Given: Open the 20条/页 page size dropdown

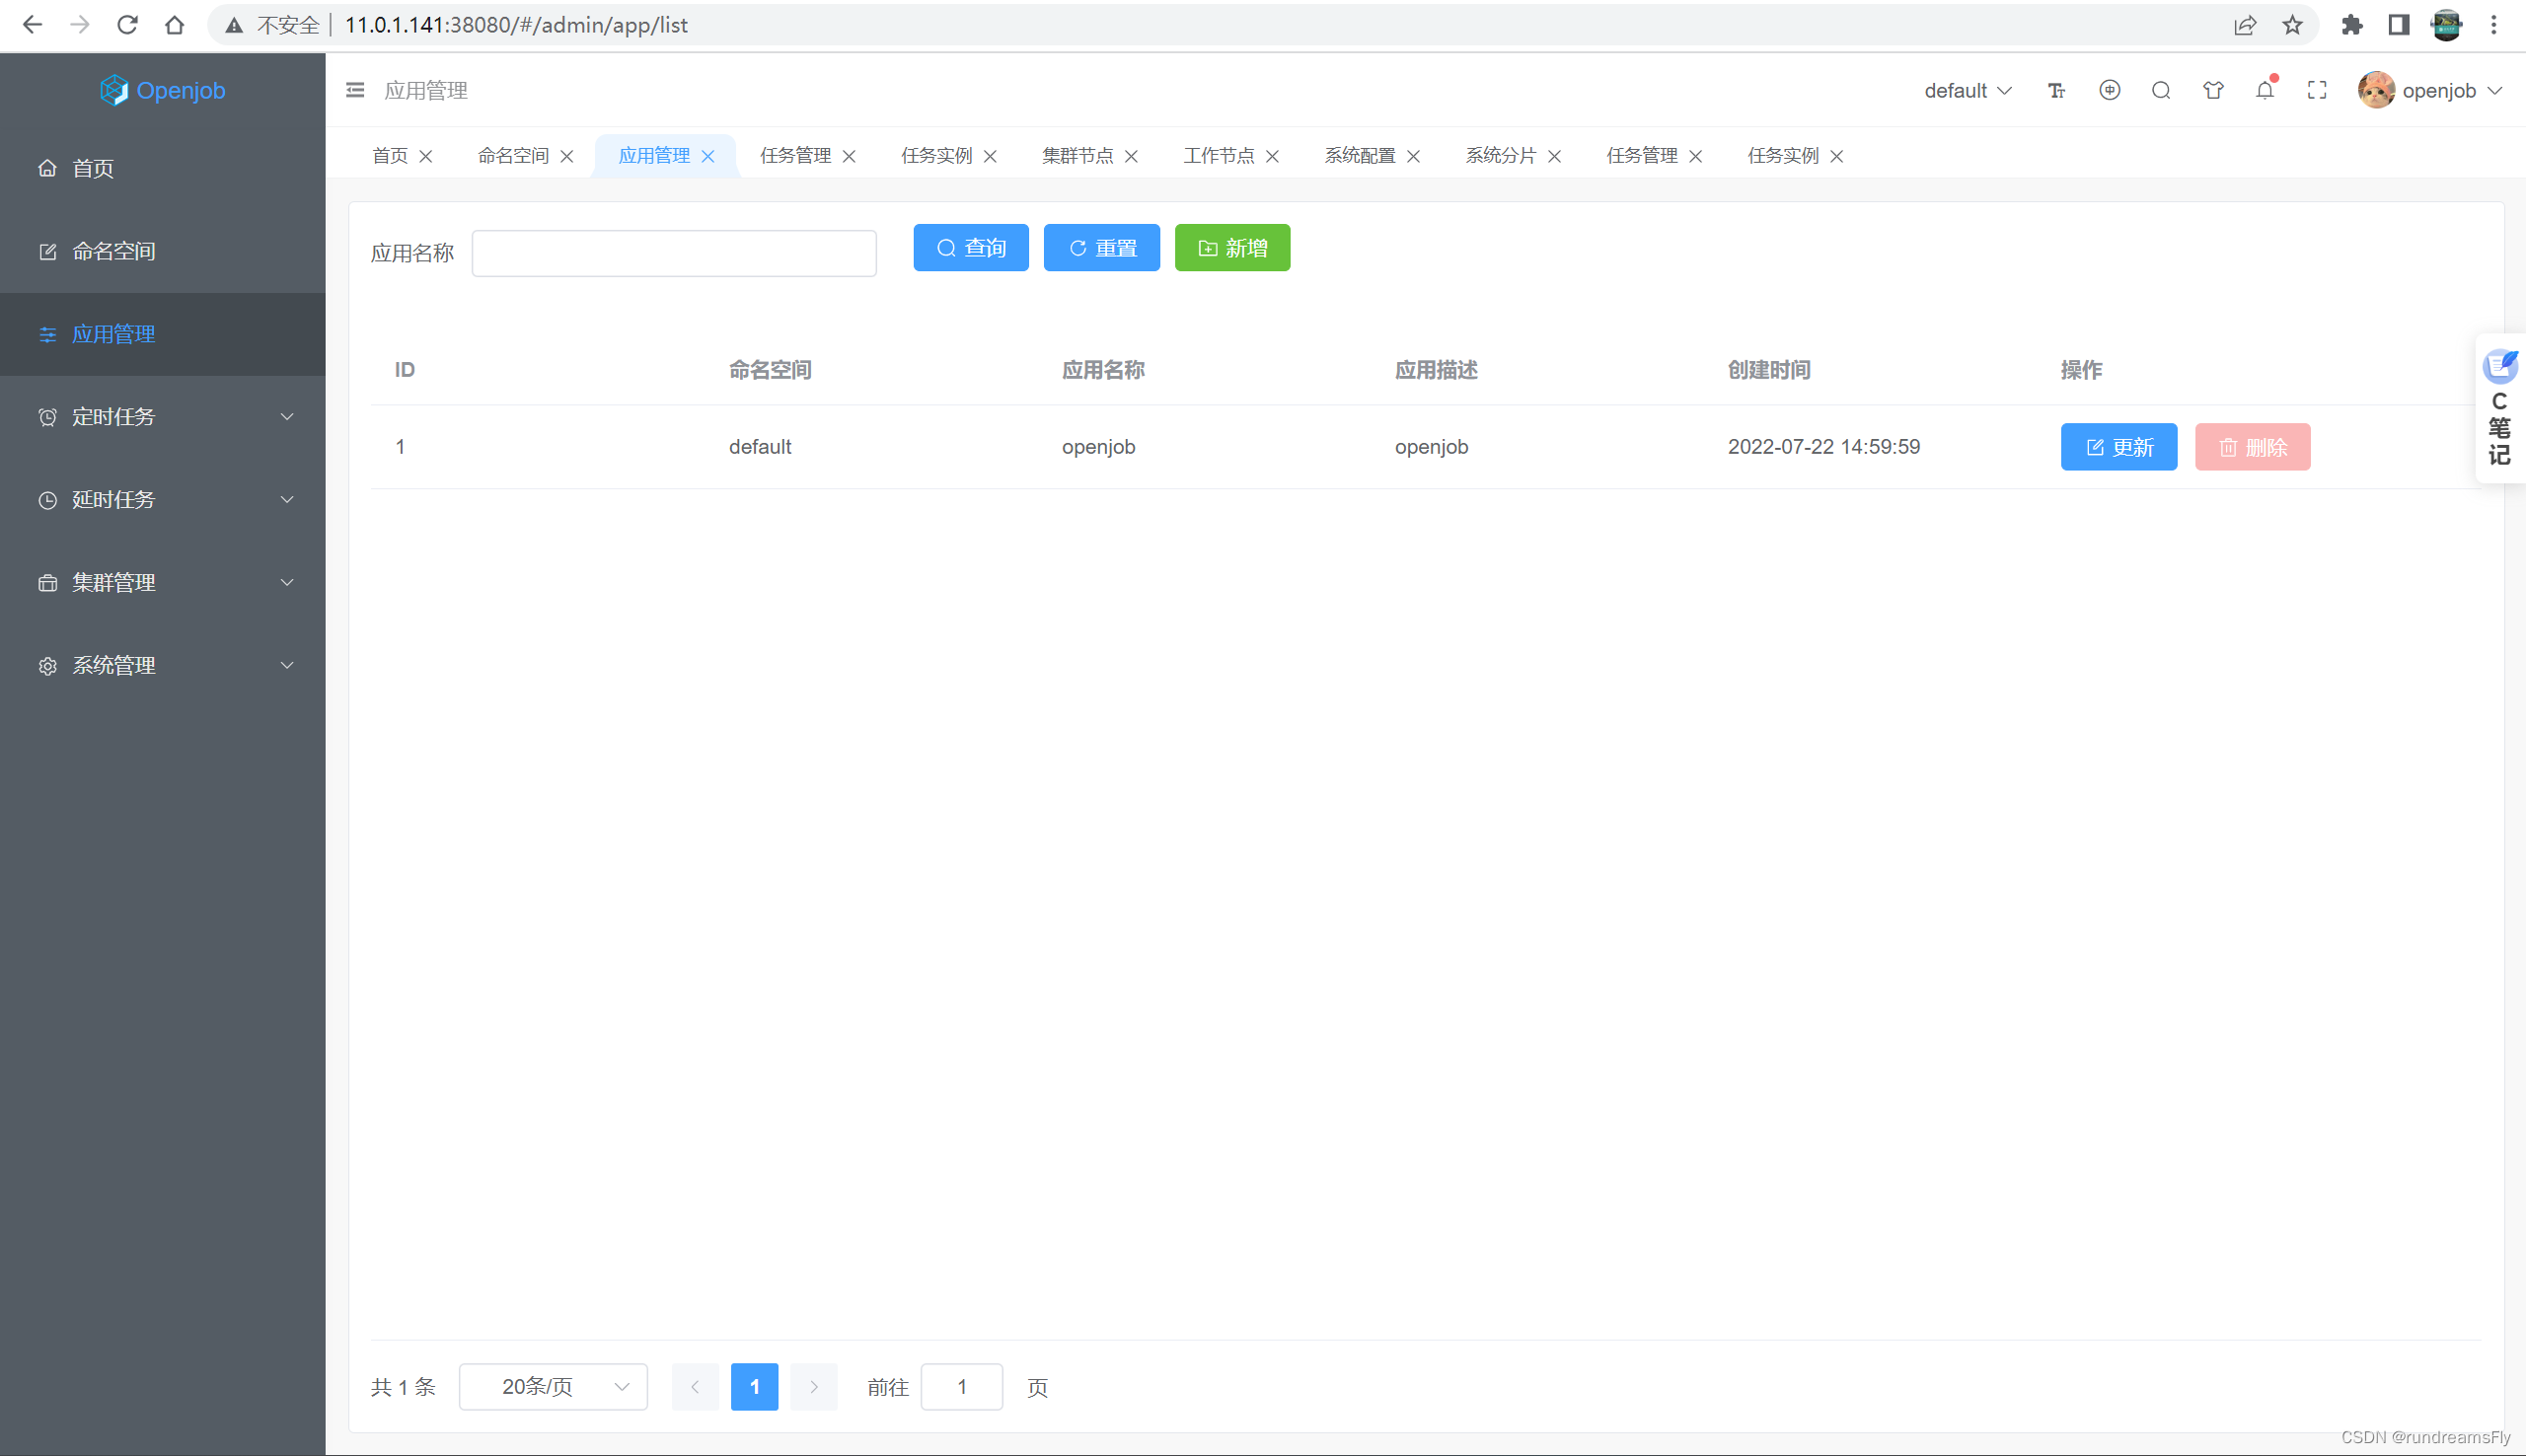Looking at the screenshot, I should click(x=552, y=1387).
